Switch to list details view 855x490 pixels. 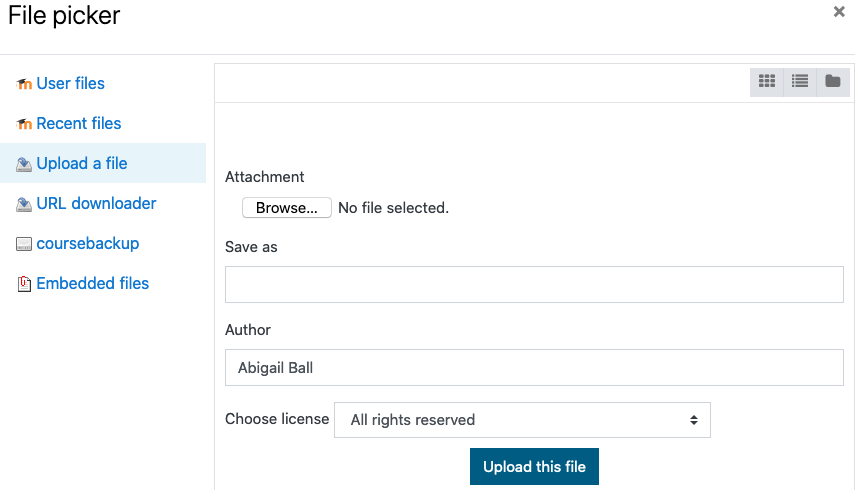click(x=800, y=82)
